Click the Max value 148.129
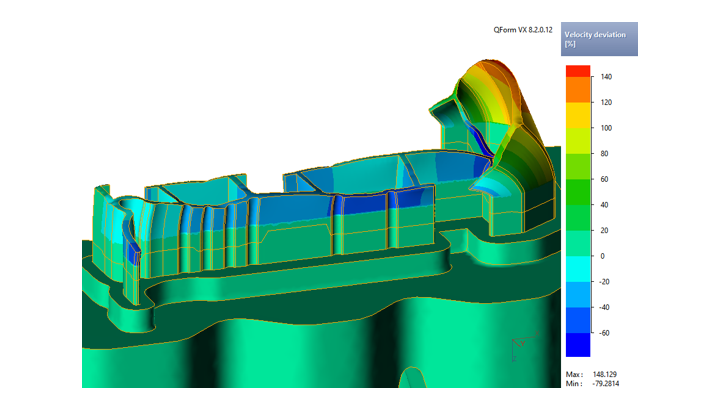The width and height of the screenshot is (720, 410). (605, 374)
